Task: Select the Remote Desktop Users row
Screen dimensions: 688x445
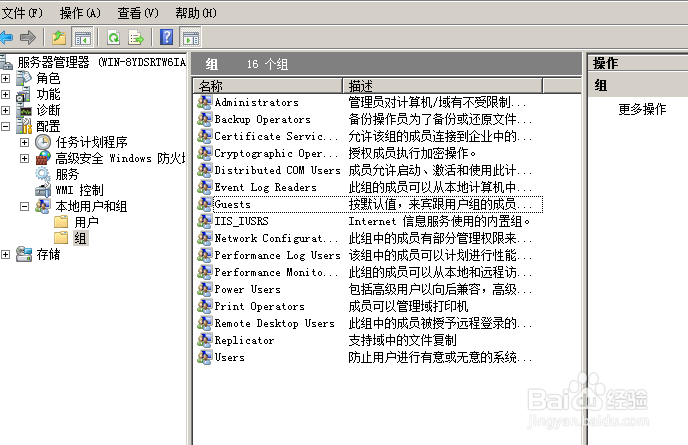Action: click(x=369, y=323)
